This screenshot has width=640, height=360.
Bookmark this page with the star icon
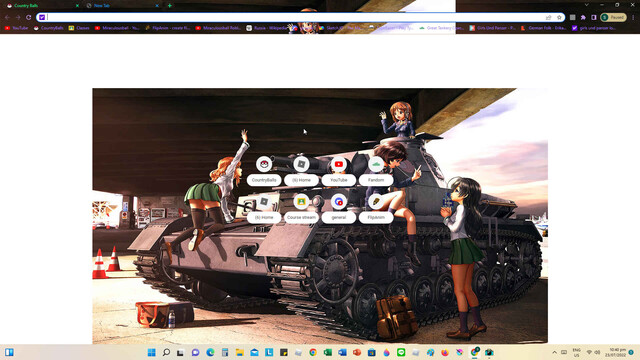click(x=559, y=18)
